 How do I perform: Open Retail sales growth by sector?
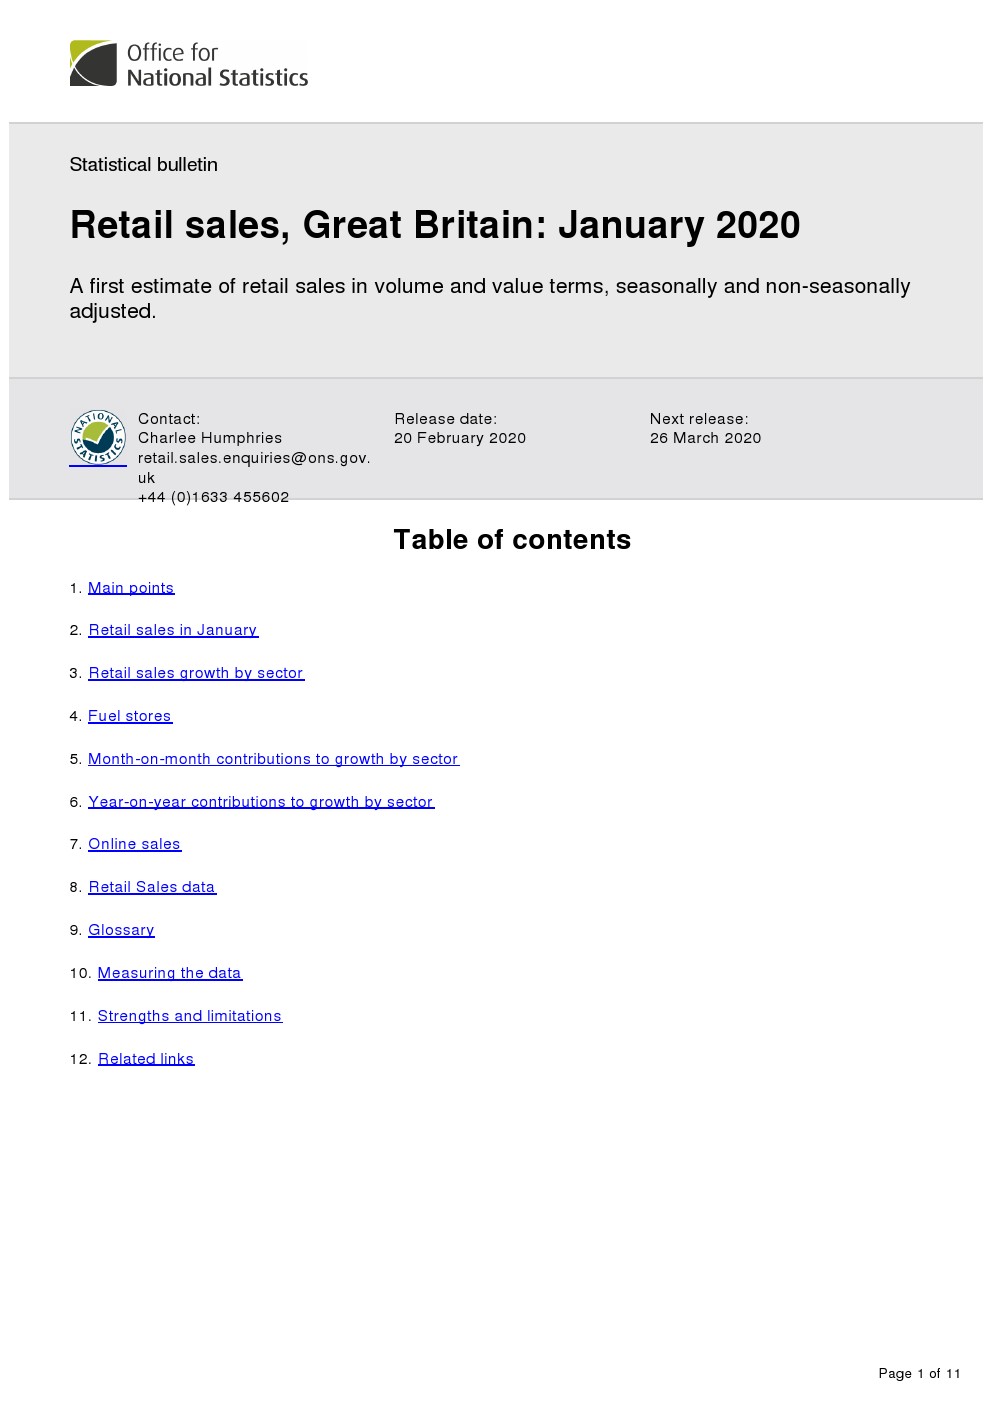tap(196, 673)
